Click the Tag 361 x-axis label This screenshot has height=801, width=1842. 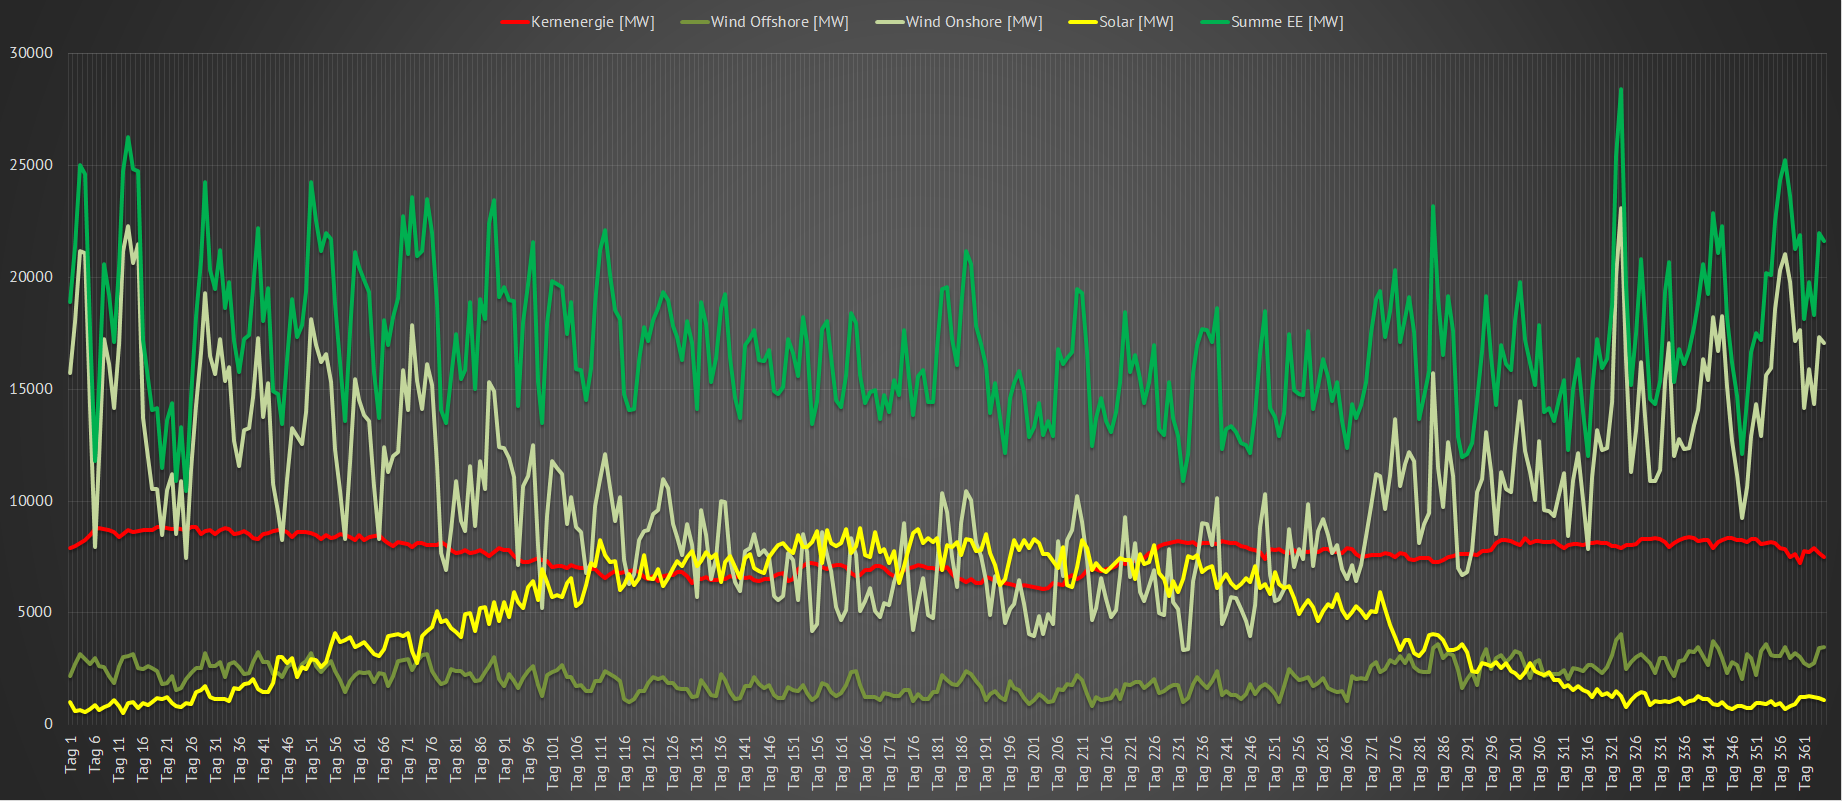click(1805, 763)
